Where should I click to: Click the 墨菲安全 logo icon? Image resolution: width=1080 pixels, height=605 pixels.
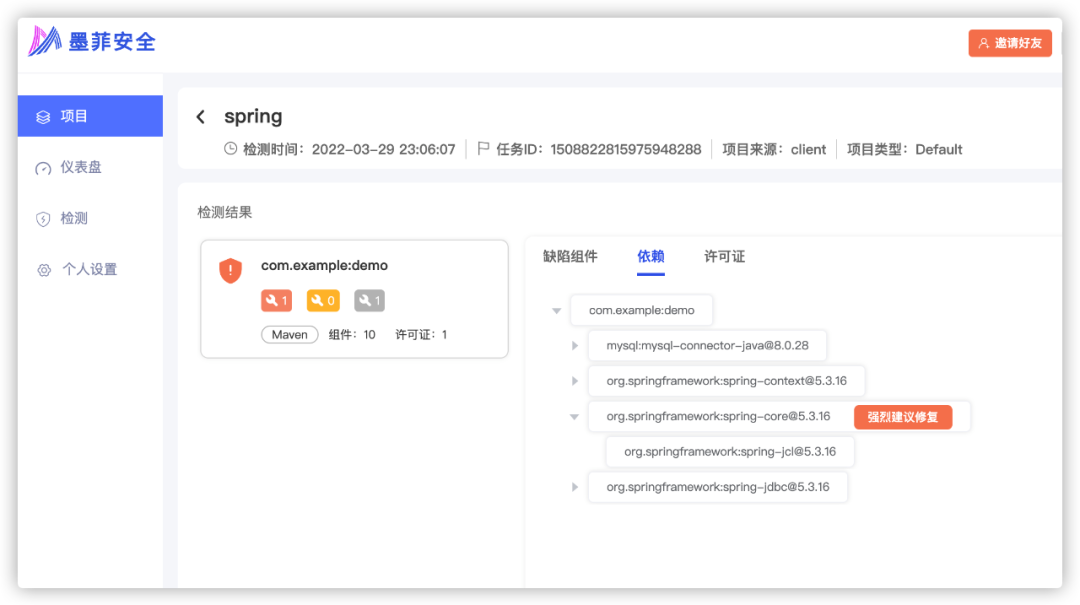45,41
